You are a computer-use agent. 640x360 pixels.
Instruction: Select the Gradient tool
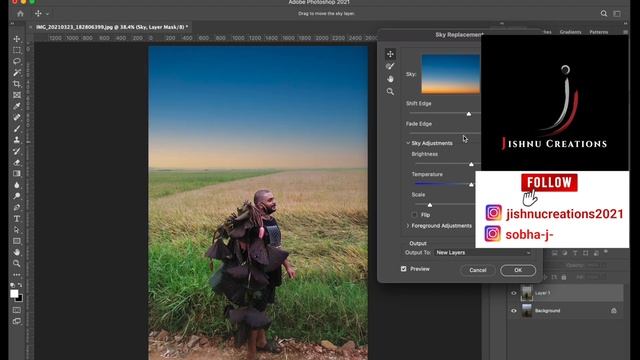[17, 173]
